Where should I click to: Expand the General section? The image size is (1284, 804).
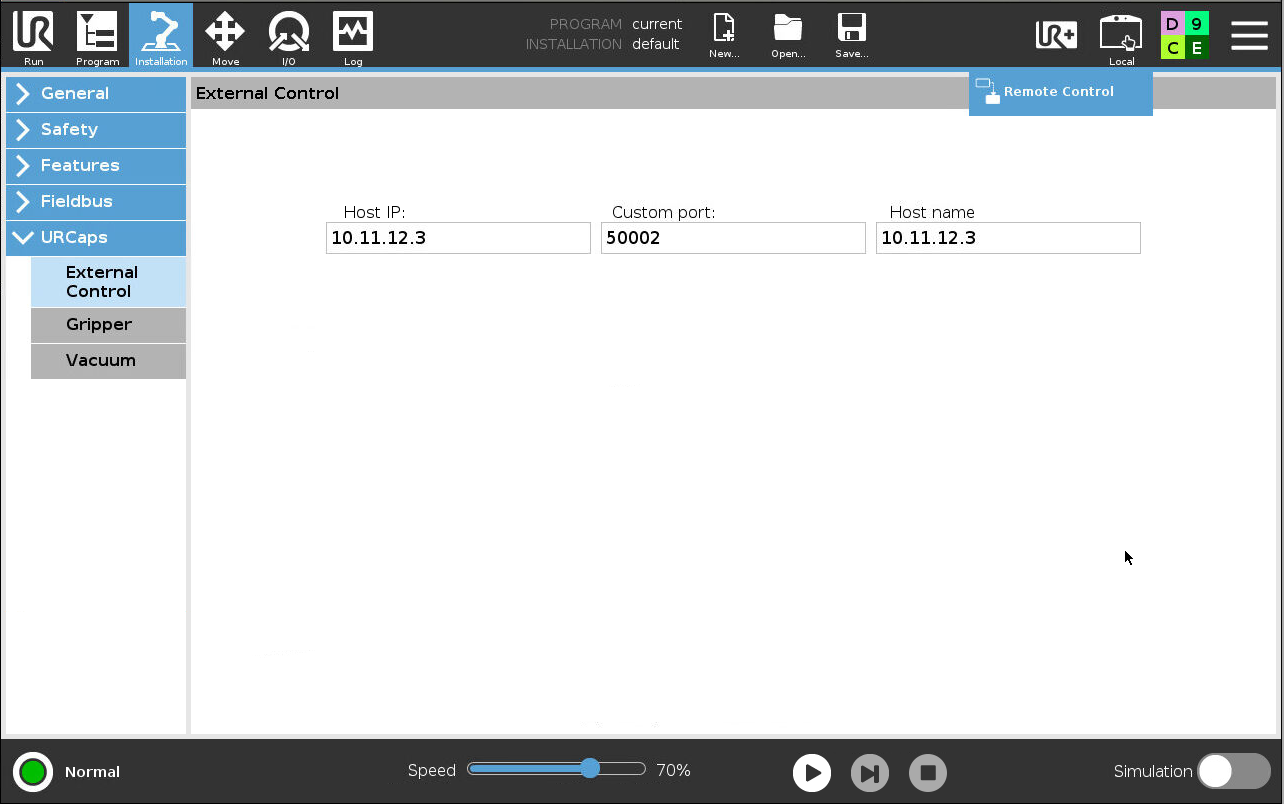pyautogui.click(x=96, y=94)
